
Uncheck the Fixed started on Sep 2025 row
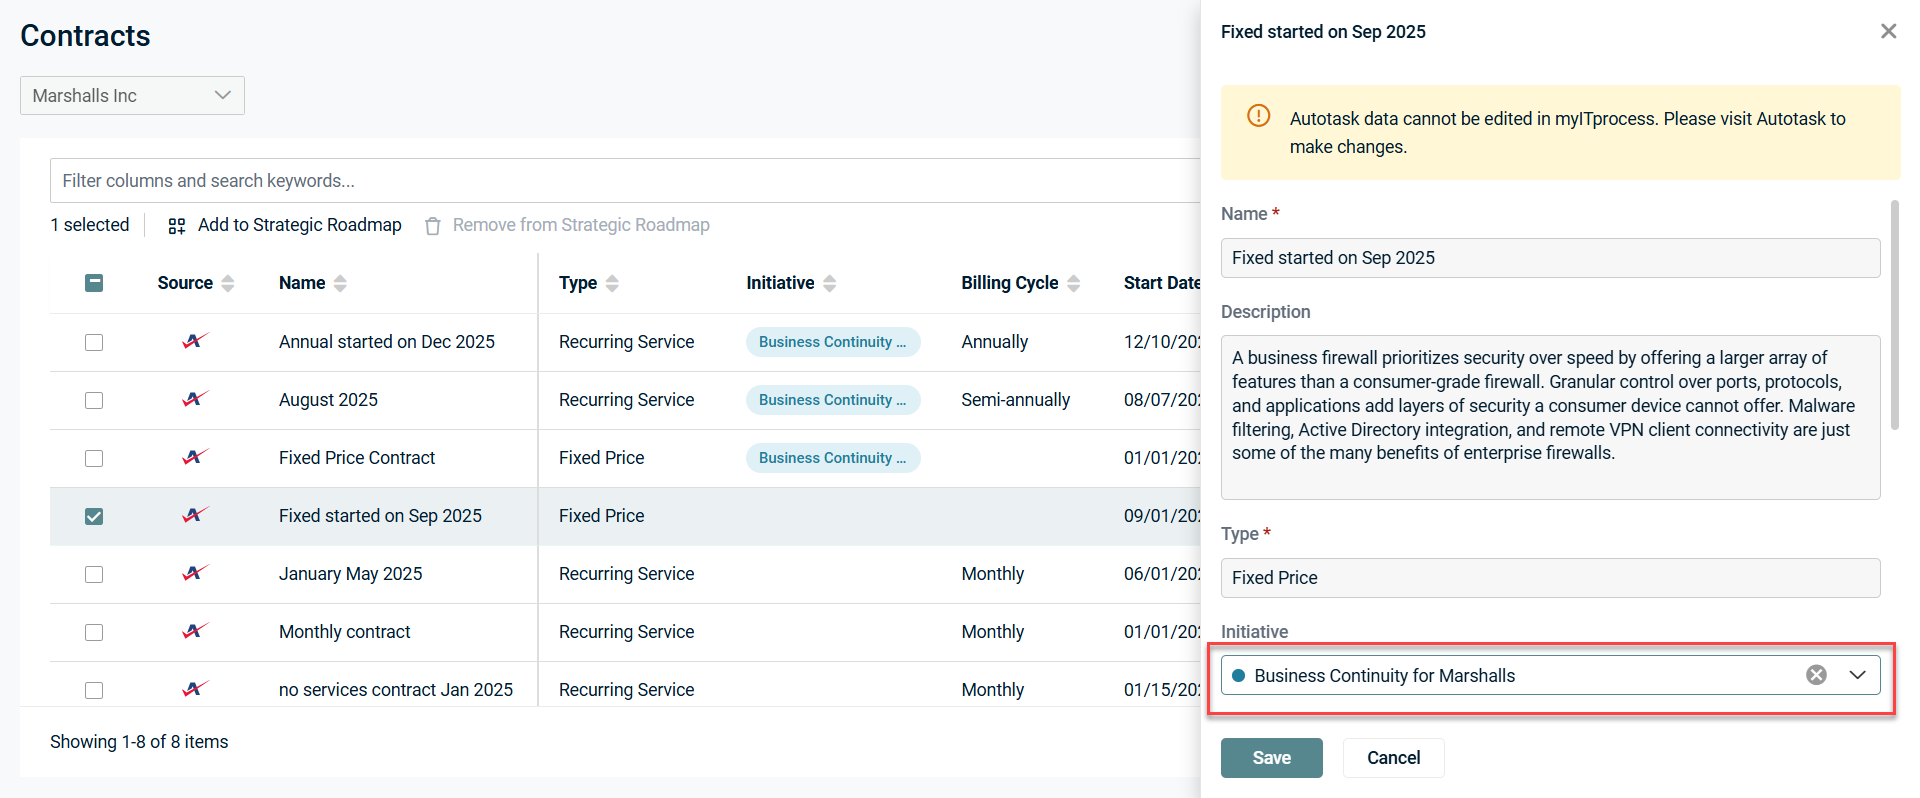click(x=94, y=516)
